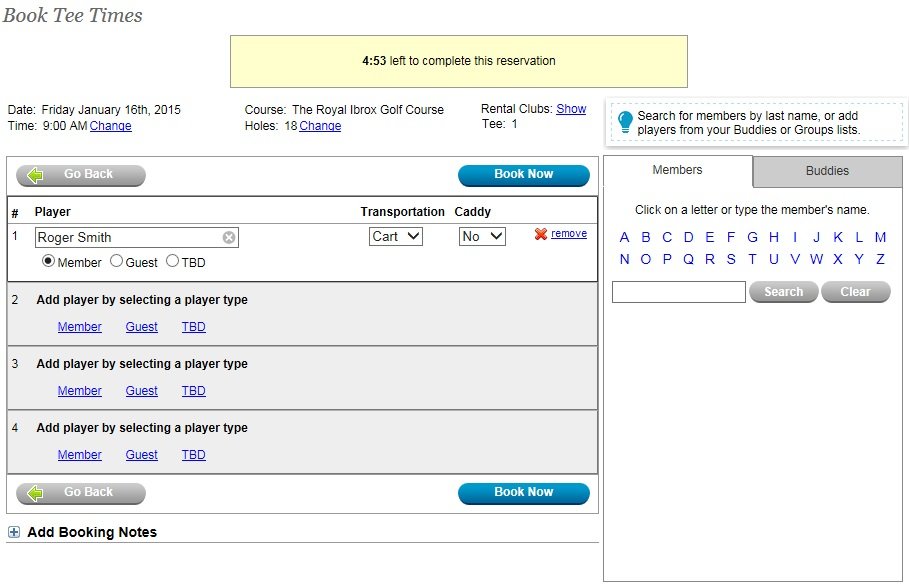
Task: Click the Change link next to 9:00 AM
Action: pyautogui.click(x=111, y=126)
